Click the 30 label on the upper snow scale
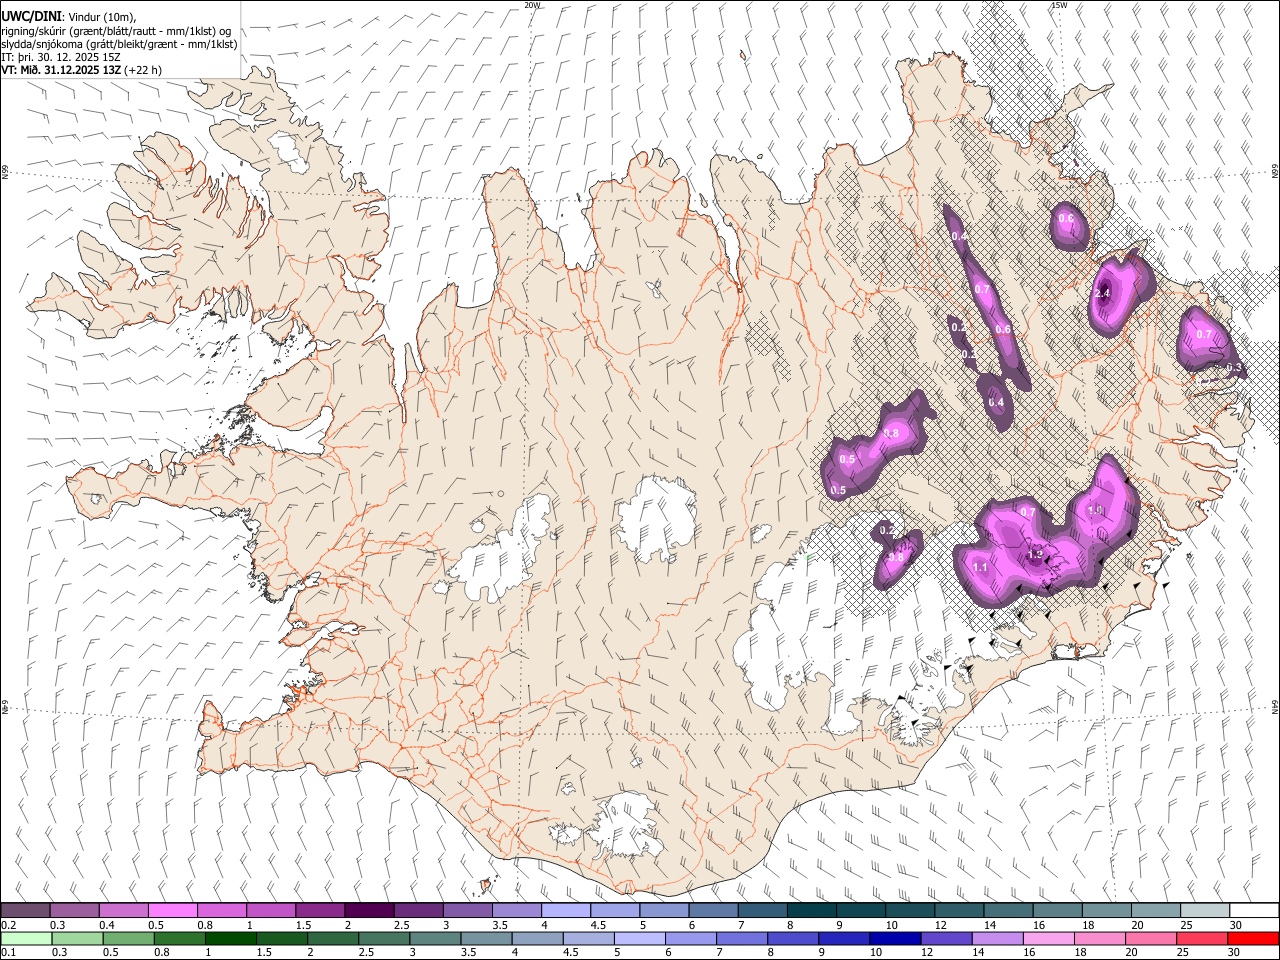Screen dimensions: 1280x960 (x=1236, y=925)
